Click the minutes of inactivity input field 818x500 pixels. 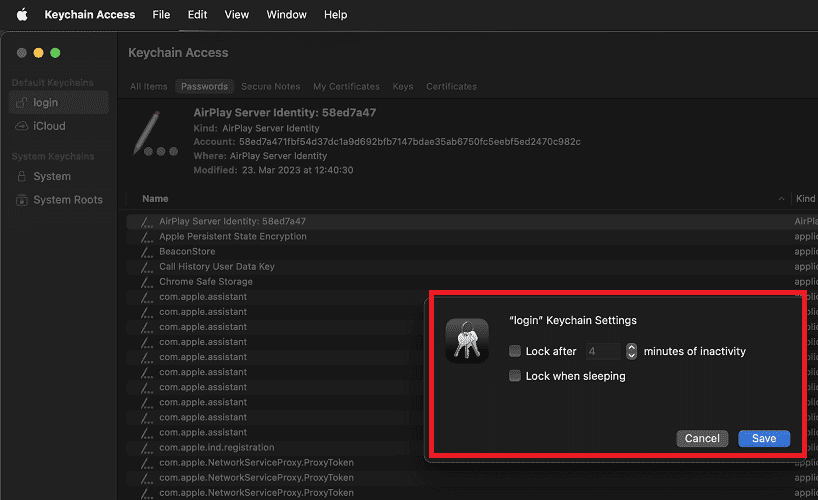point(603,352)
